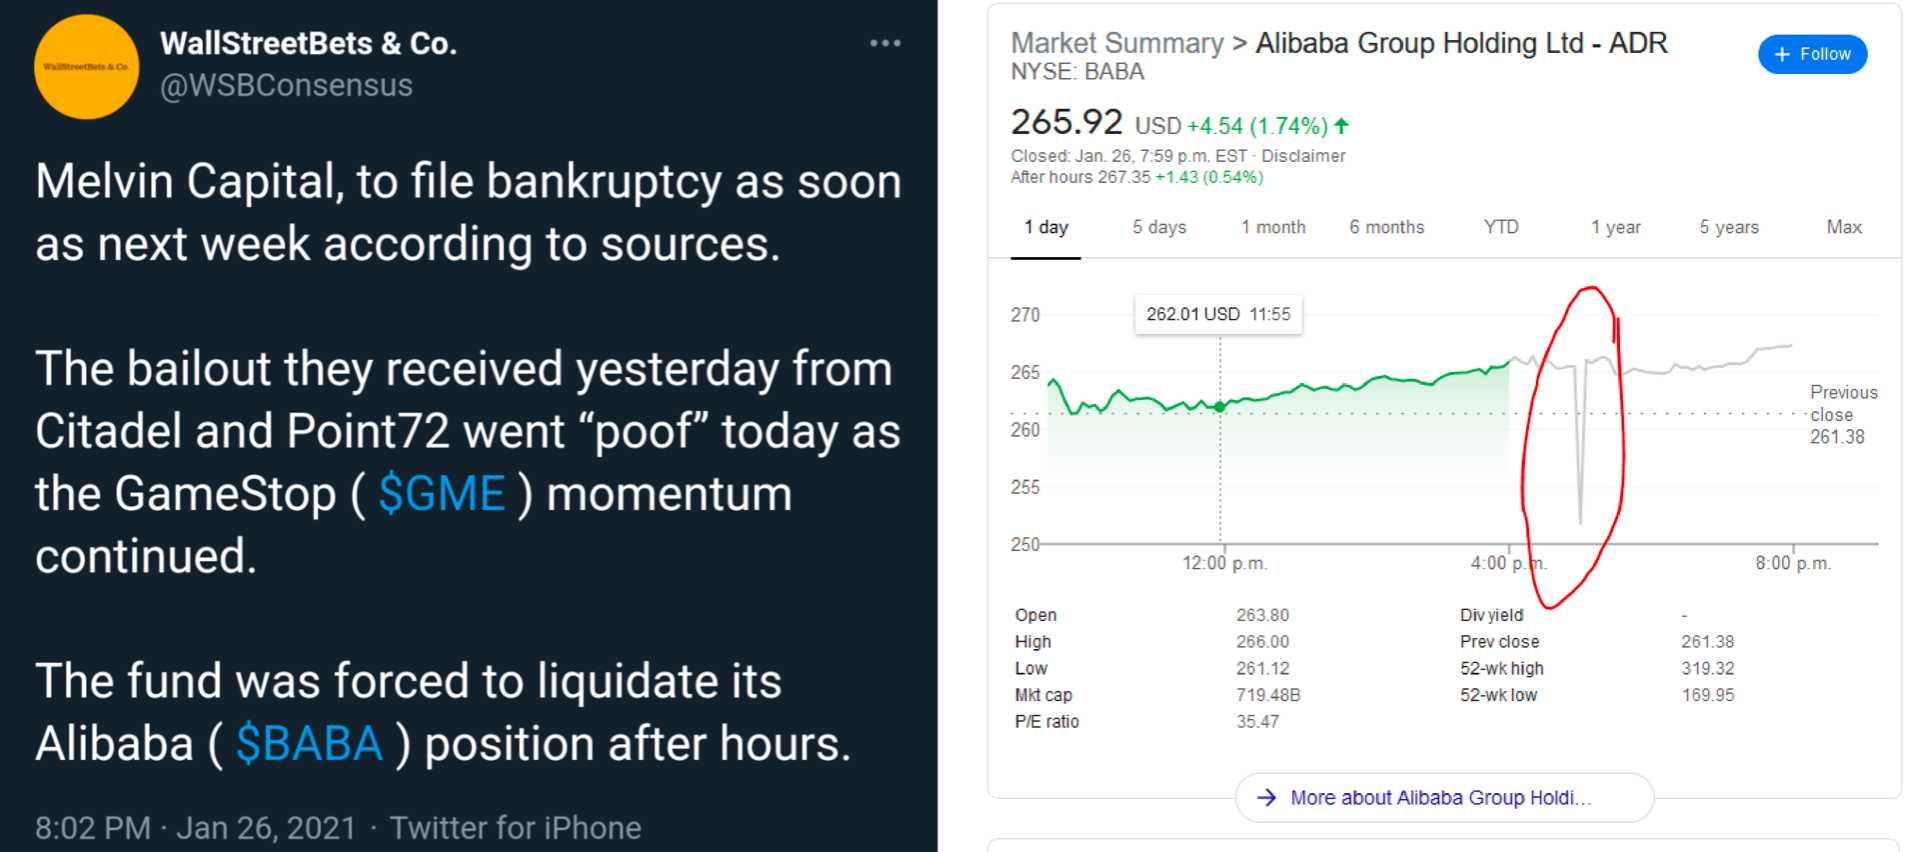Select the YTD chart tab
This screenshot has width=1923, height=852.
point(1501,228)
